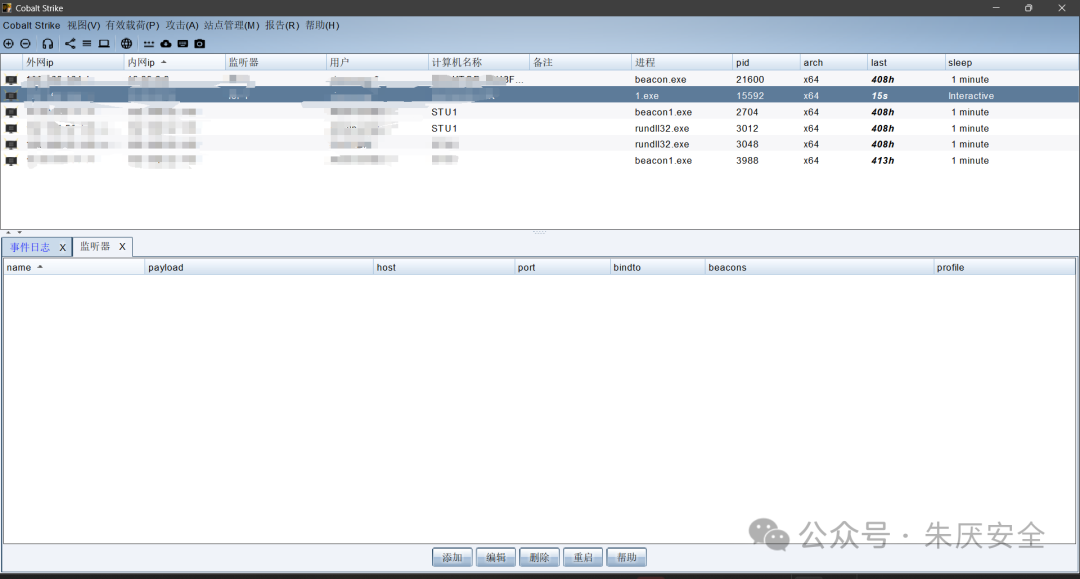This screenshot has width=1080, height=579.
Task: Click the globe icon in the toolbar
Action: [x=127, y=43]
